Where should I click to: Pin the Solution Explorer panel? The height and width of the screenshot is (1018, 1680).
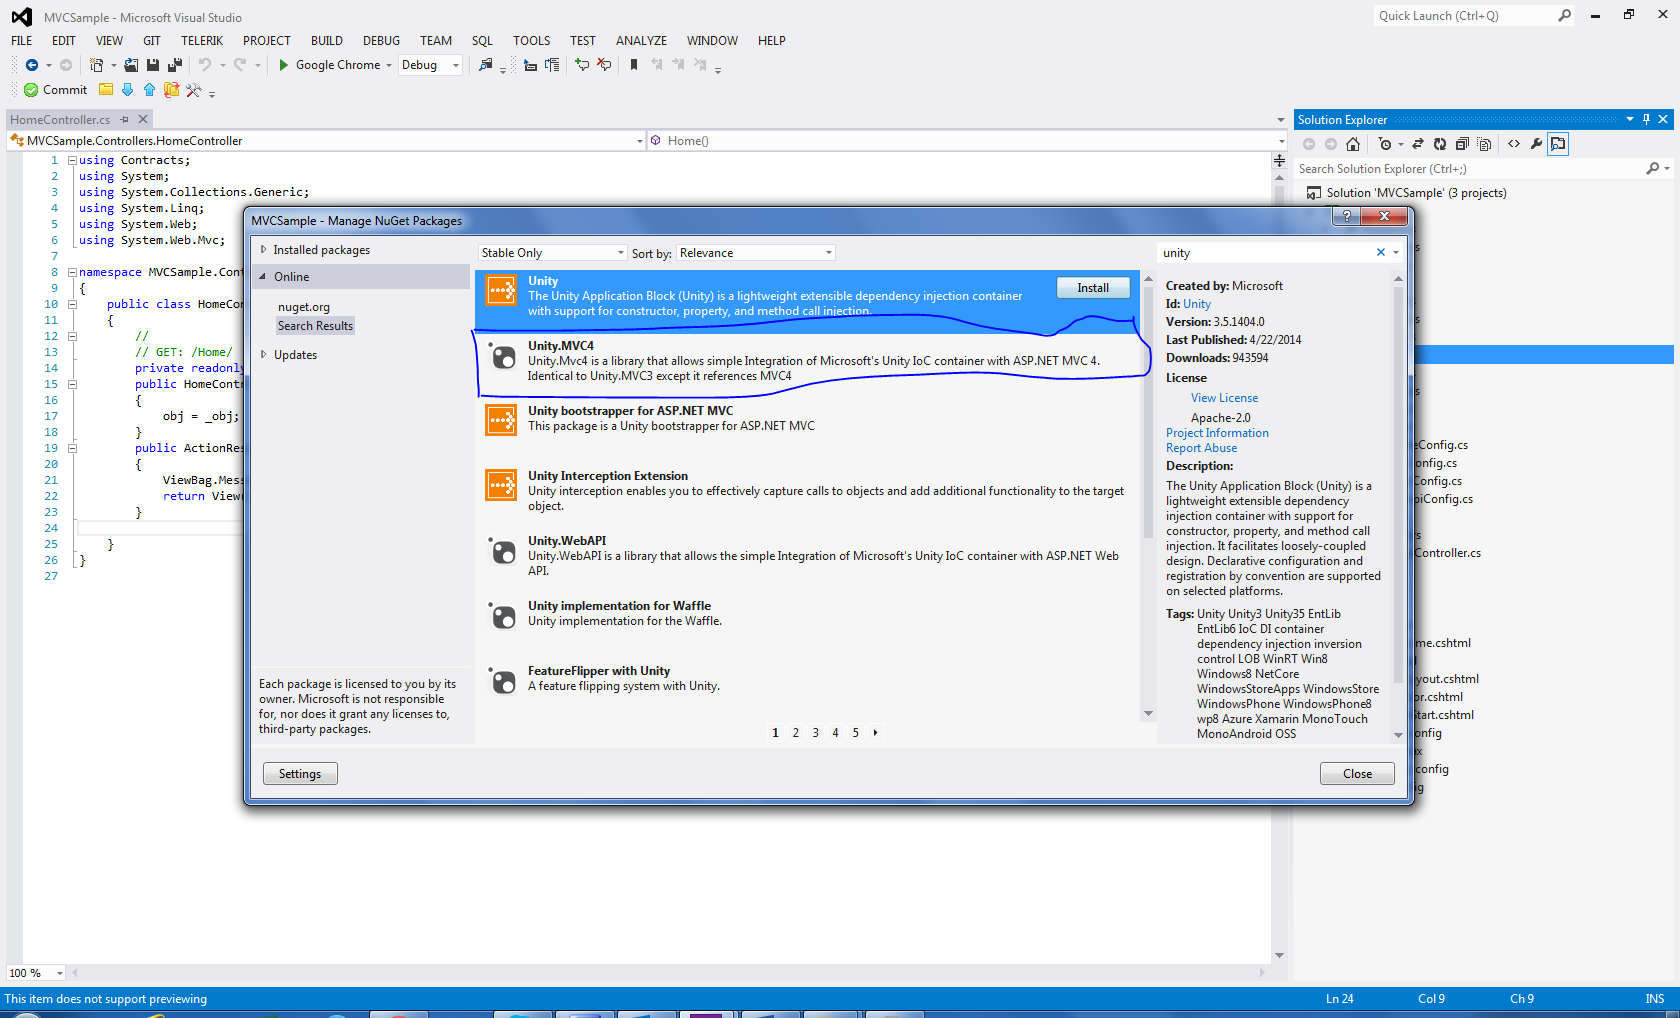(x=1646, y=119)
